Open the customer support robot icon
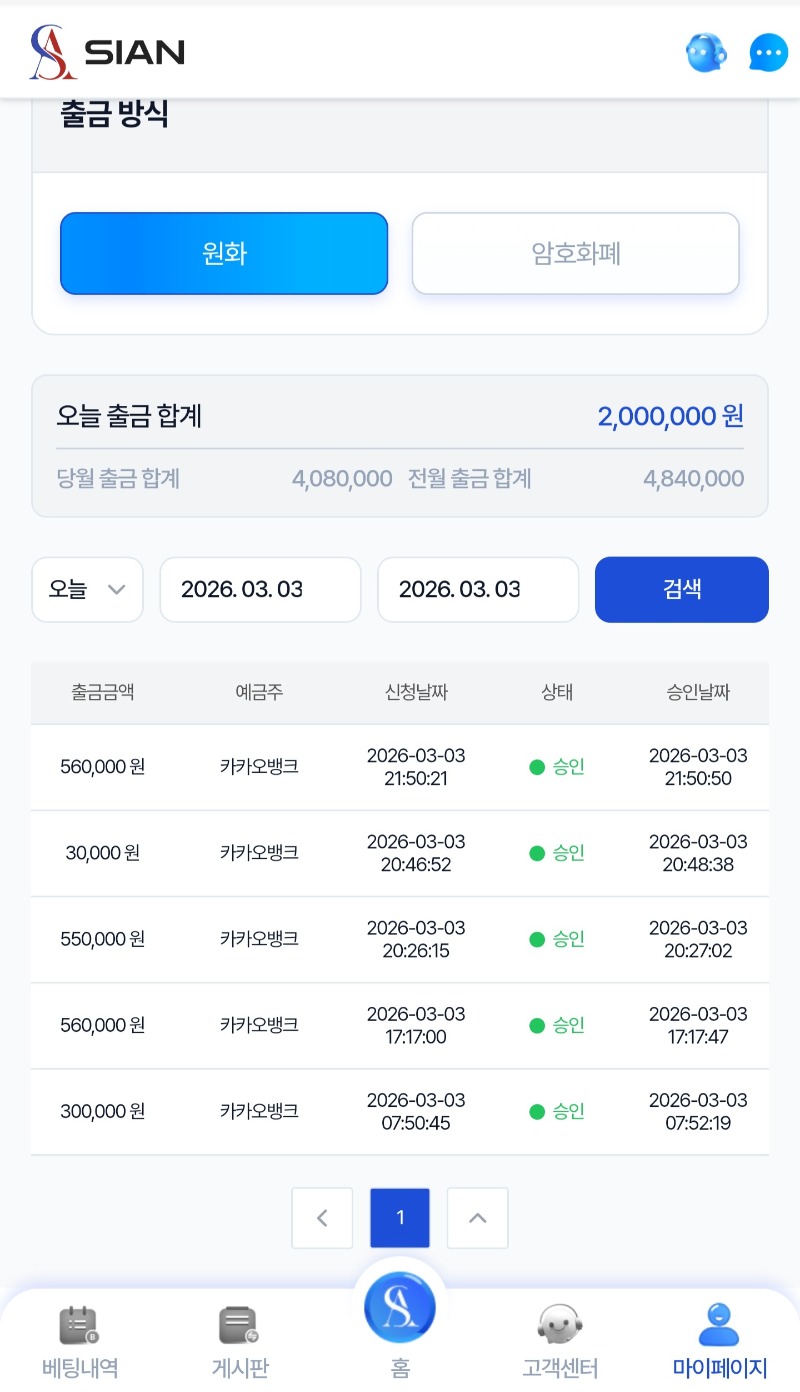 click(x=706, y=52)
